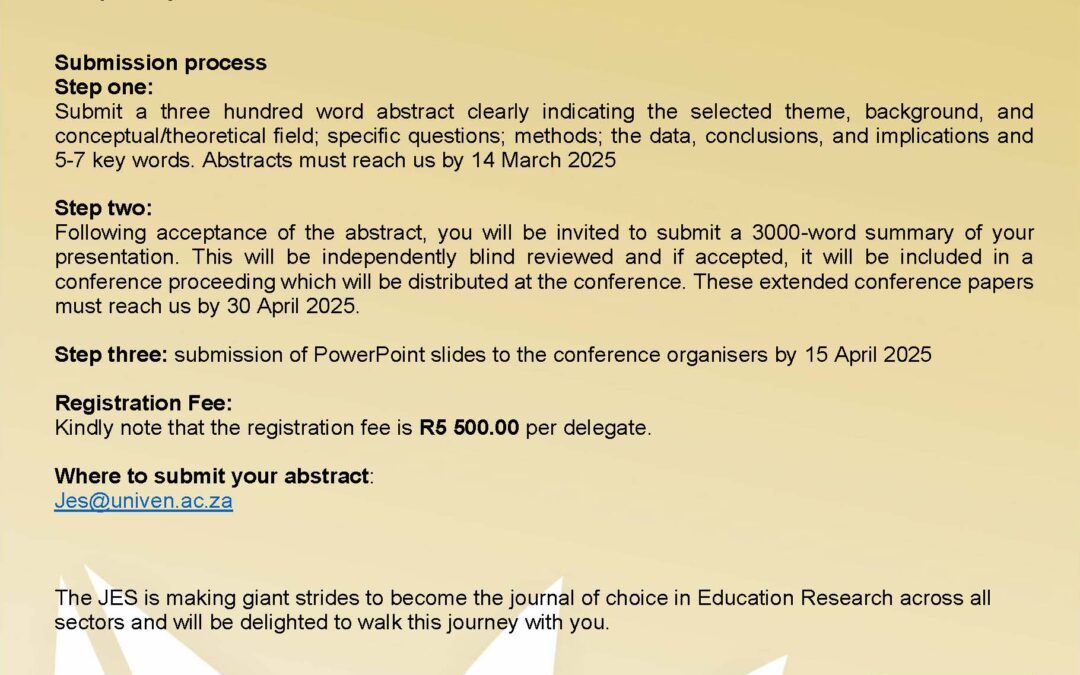Open the Jes@univen.ac.za email link
Image resolution: width=1080 pixels, height=675 pixels.
[x=143, y=501]
